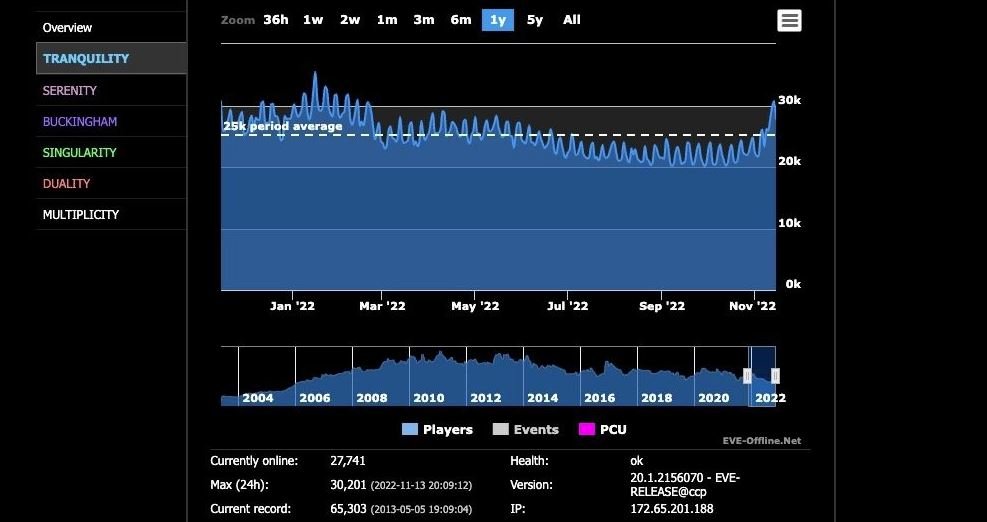Zoom chart to 5y range
This screenshot has height=522, width=987.
[x=535, y=20]
